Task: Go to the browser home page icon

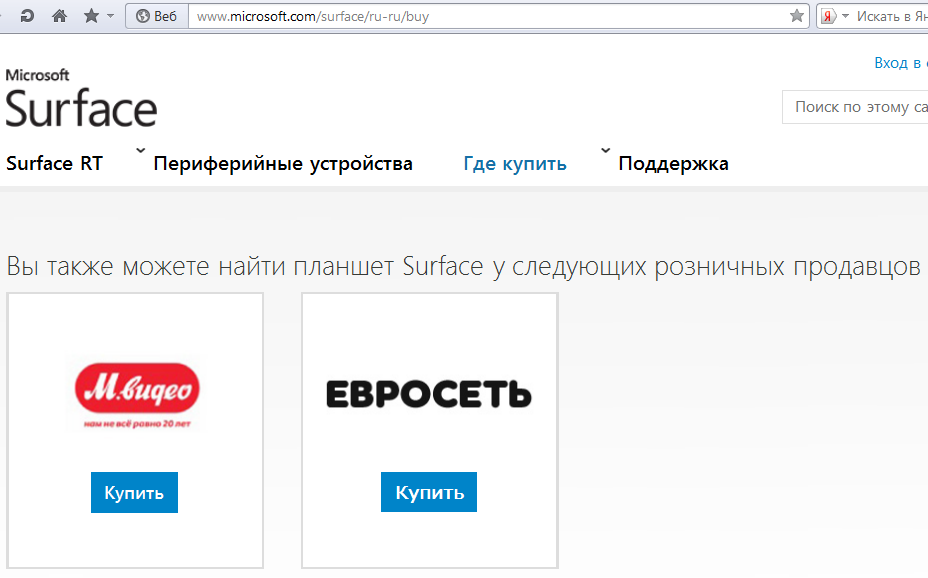Action: (59, 16)
